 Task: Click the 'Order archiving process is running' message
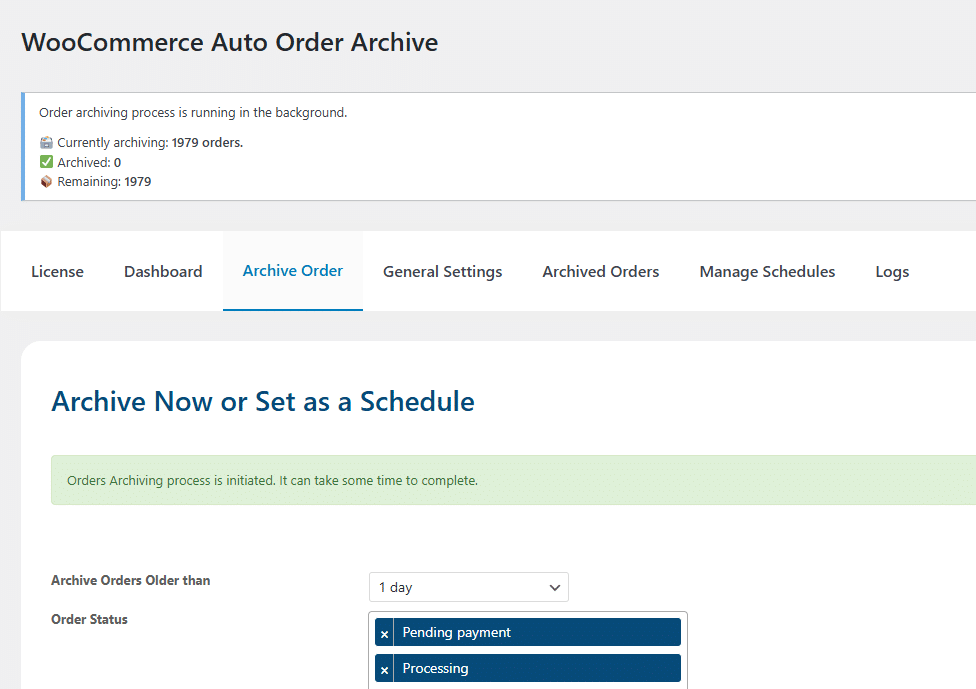coord(193,113)
